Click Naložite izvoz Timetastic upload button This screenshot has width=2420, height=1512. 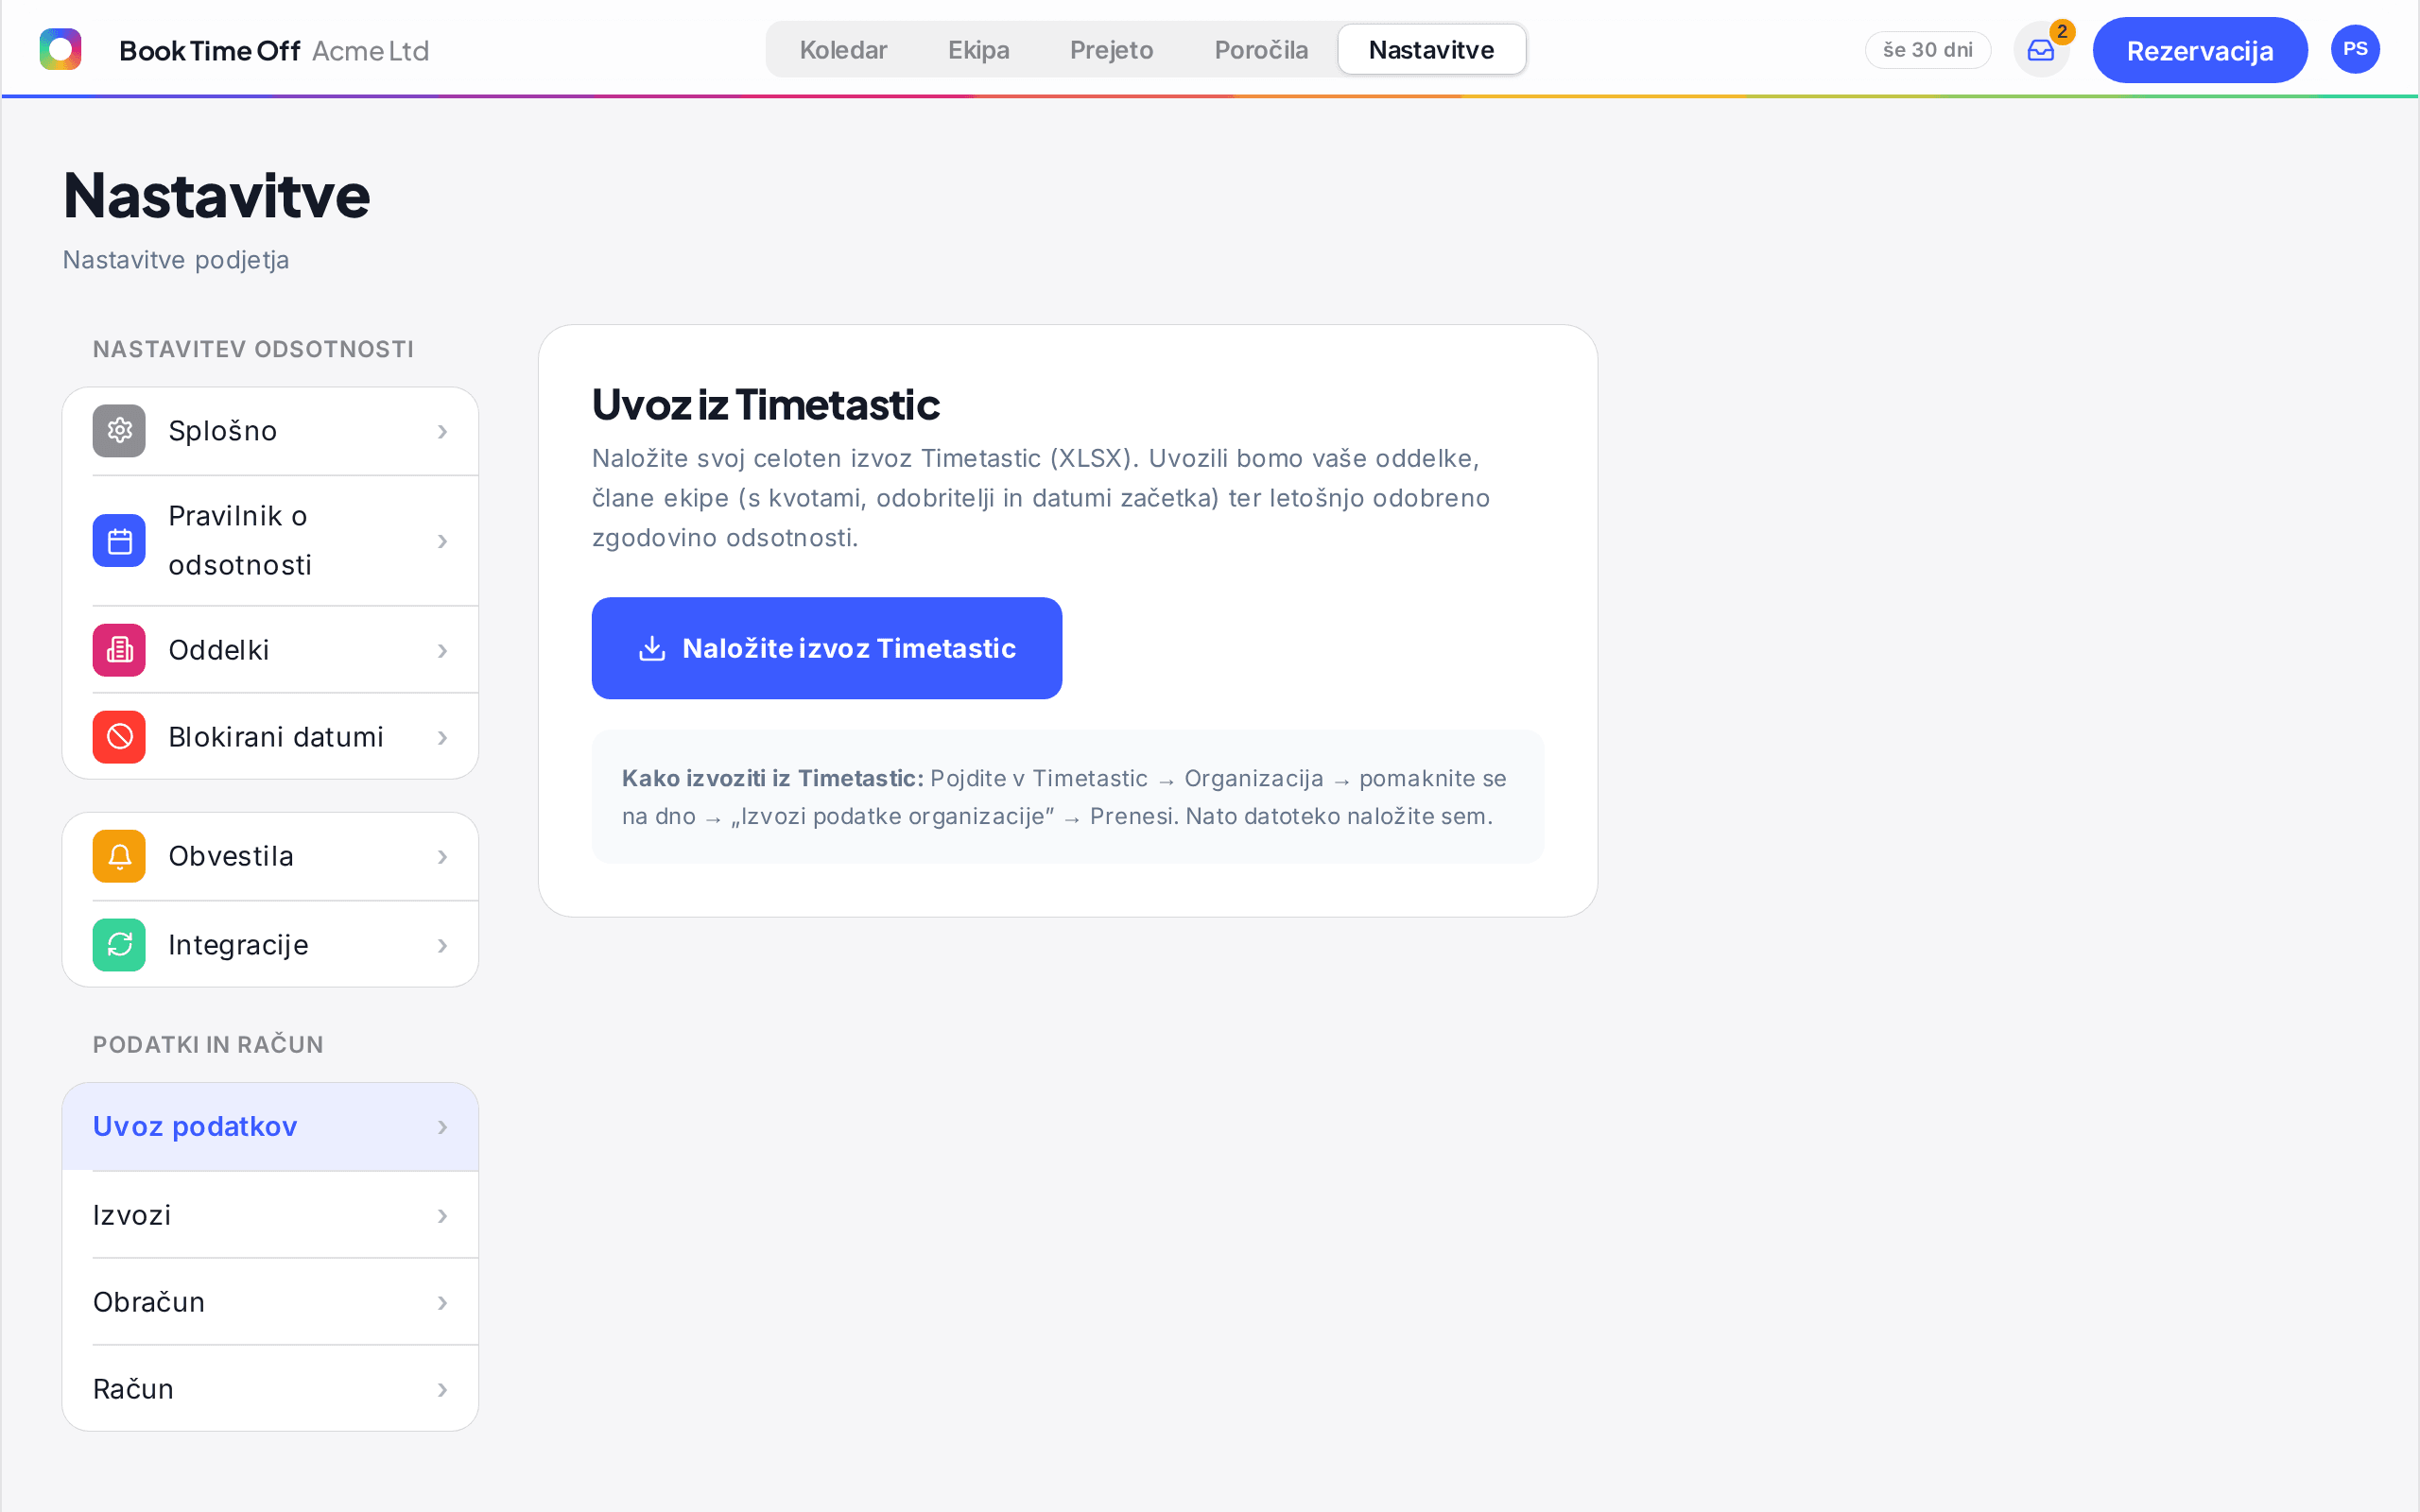tap(826, 648)
